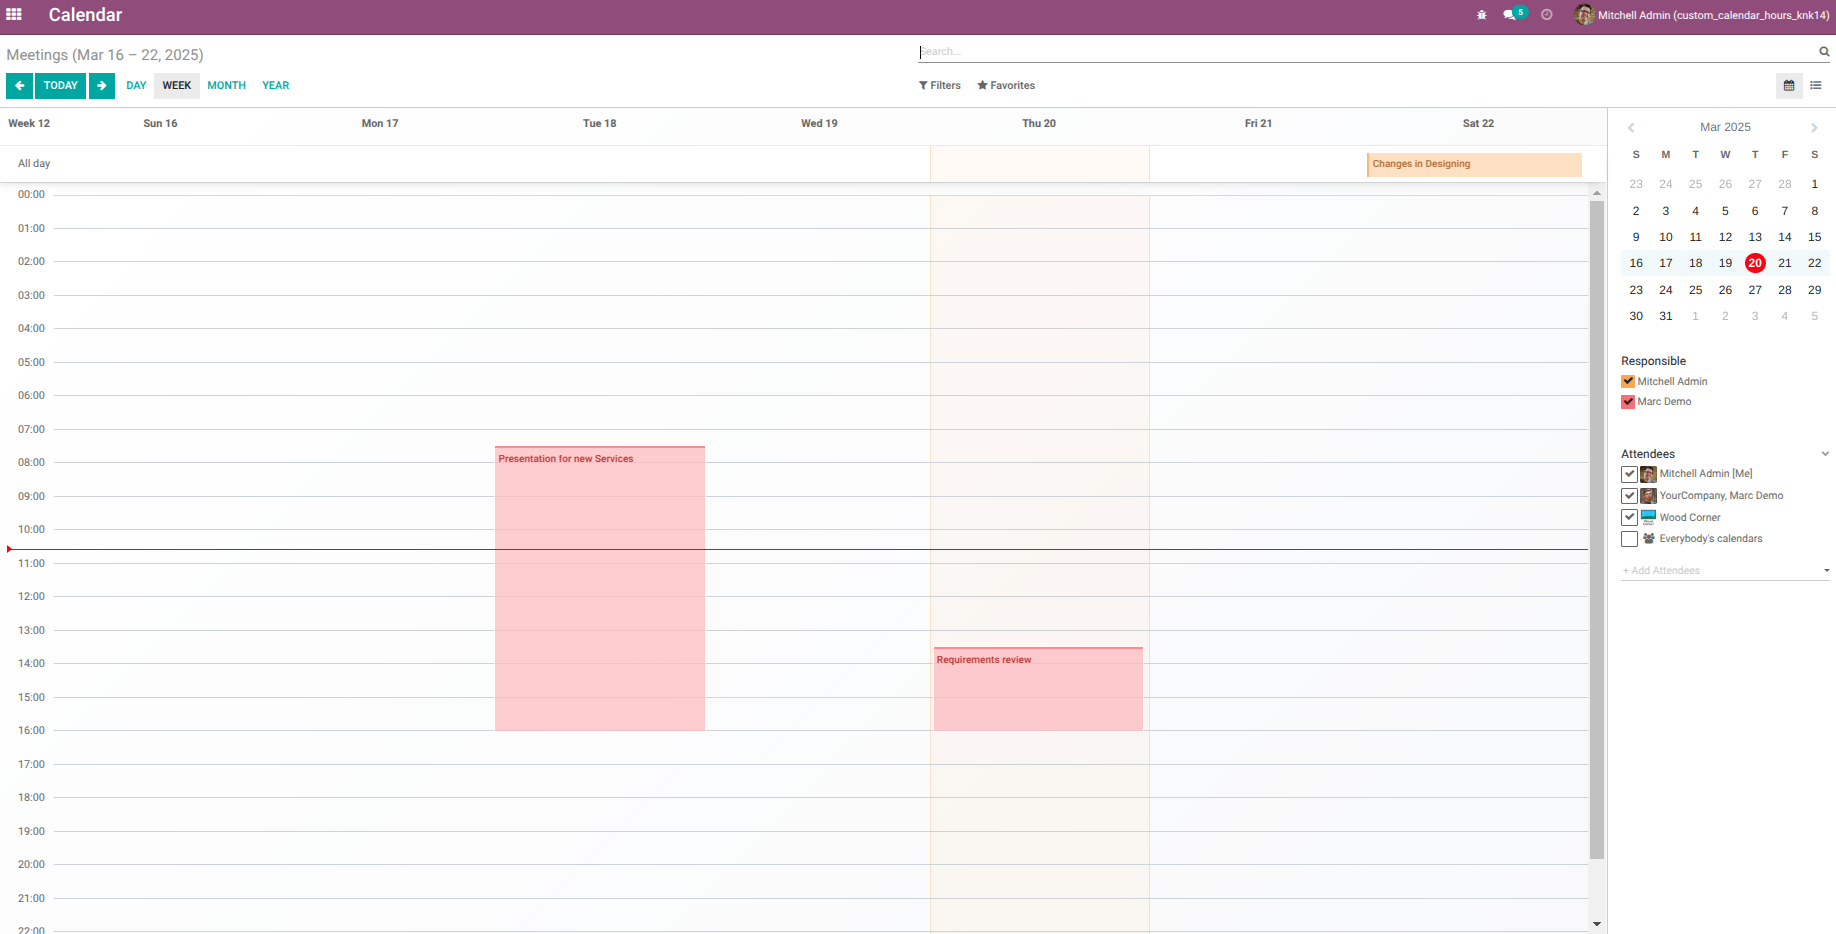The width and height of the screenshot is (1836, 934).
Task: Open the apps grid menu
Action: pos(14,14)
